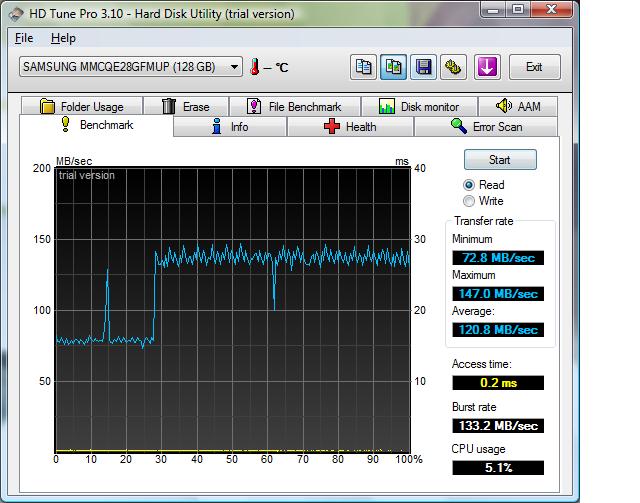Click the HD Tune title bar icon
640x503 pixels.
tap(12, 13)
